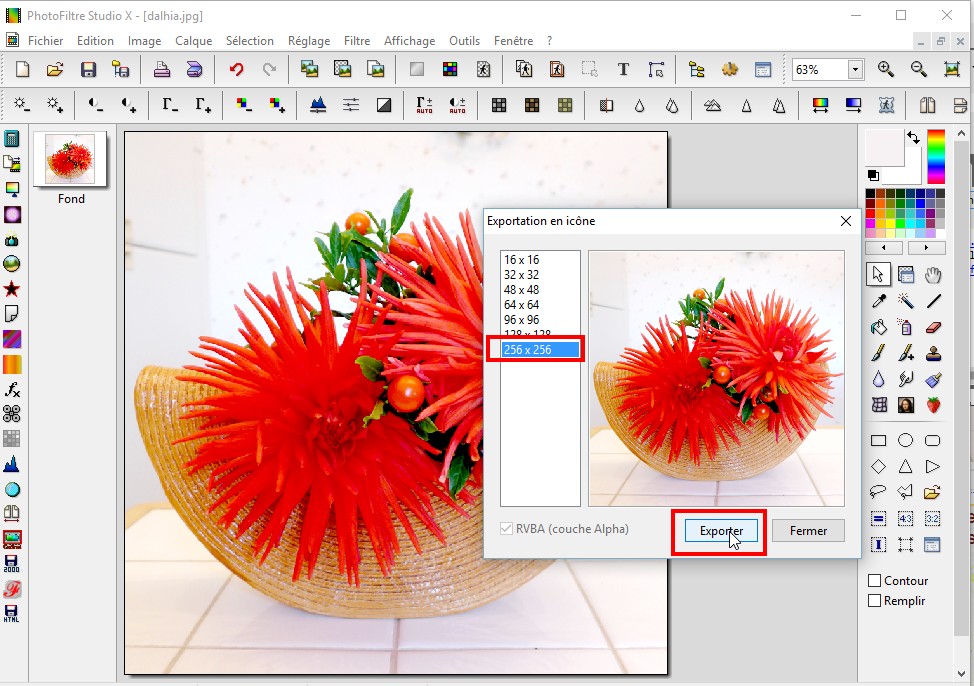The image size is (974, 686).
Task: Select the Eraser tool
Action: pos(933,327)
